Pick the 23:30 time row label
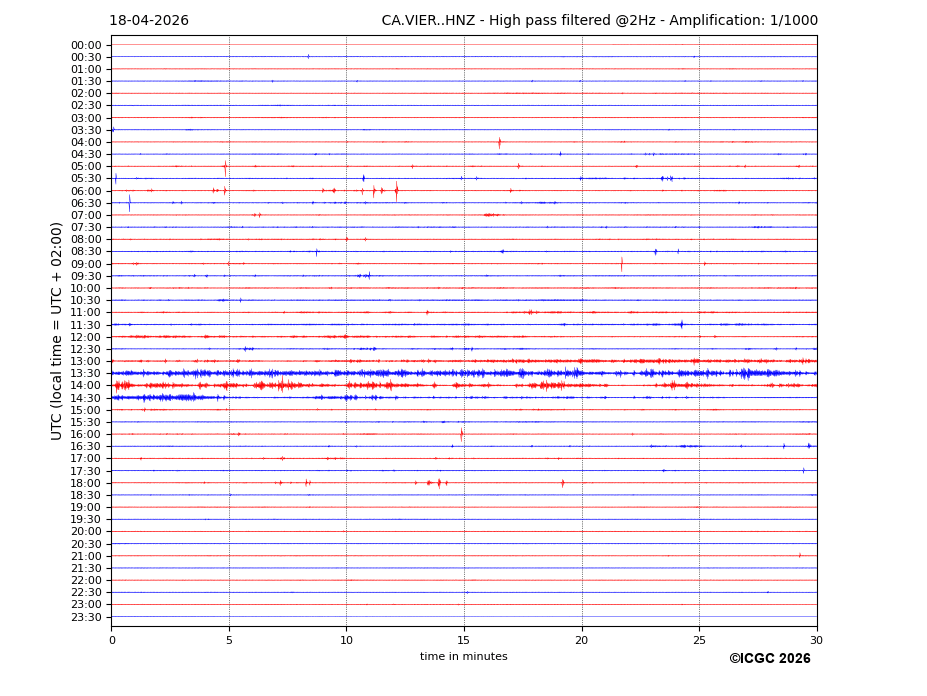This screenshot has width=927, height=696. (x=86, y=617)
